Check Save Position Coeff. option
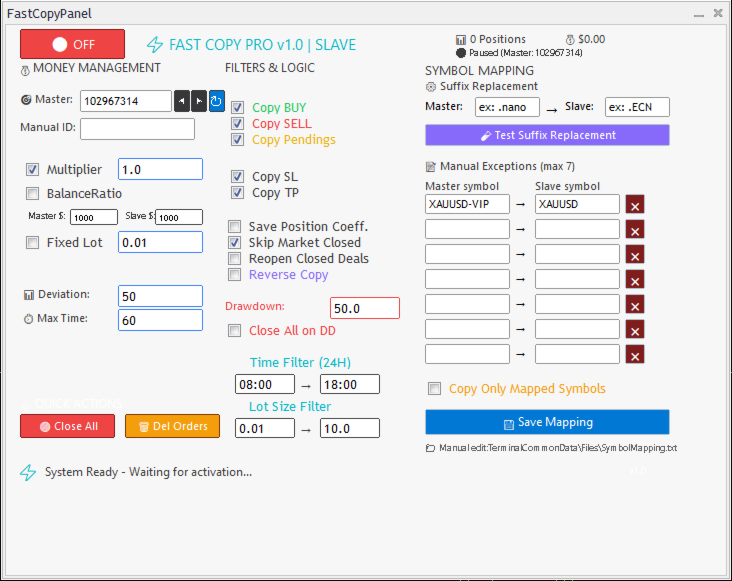Screen dimensions: 732x581 tap(234, 227)
